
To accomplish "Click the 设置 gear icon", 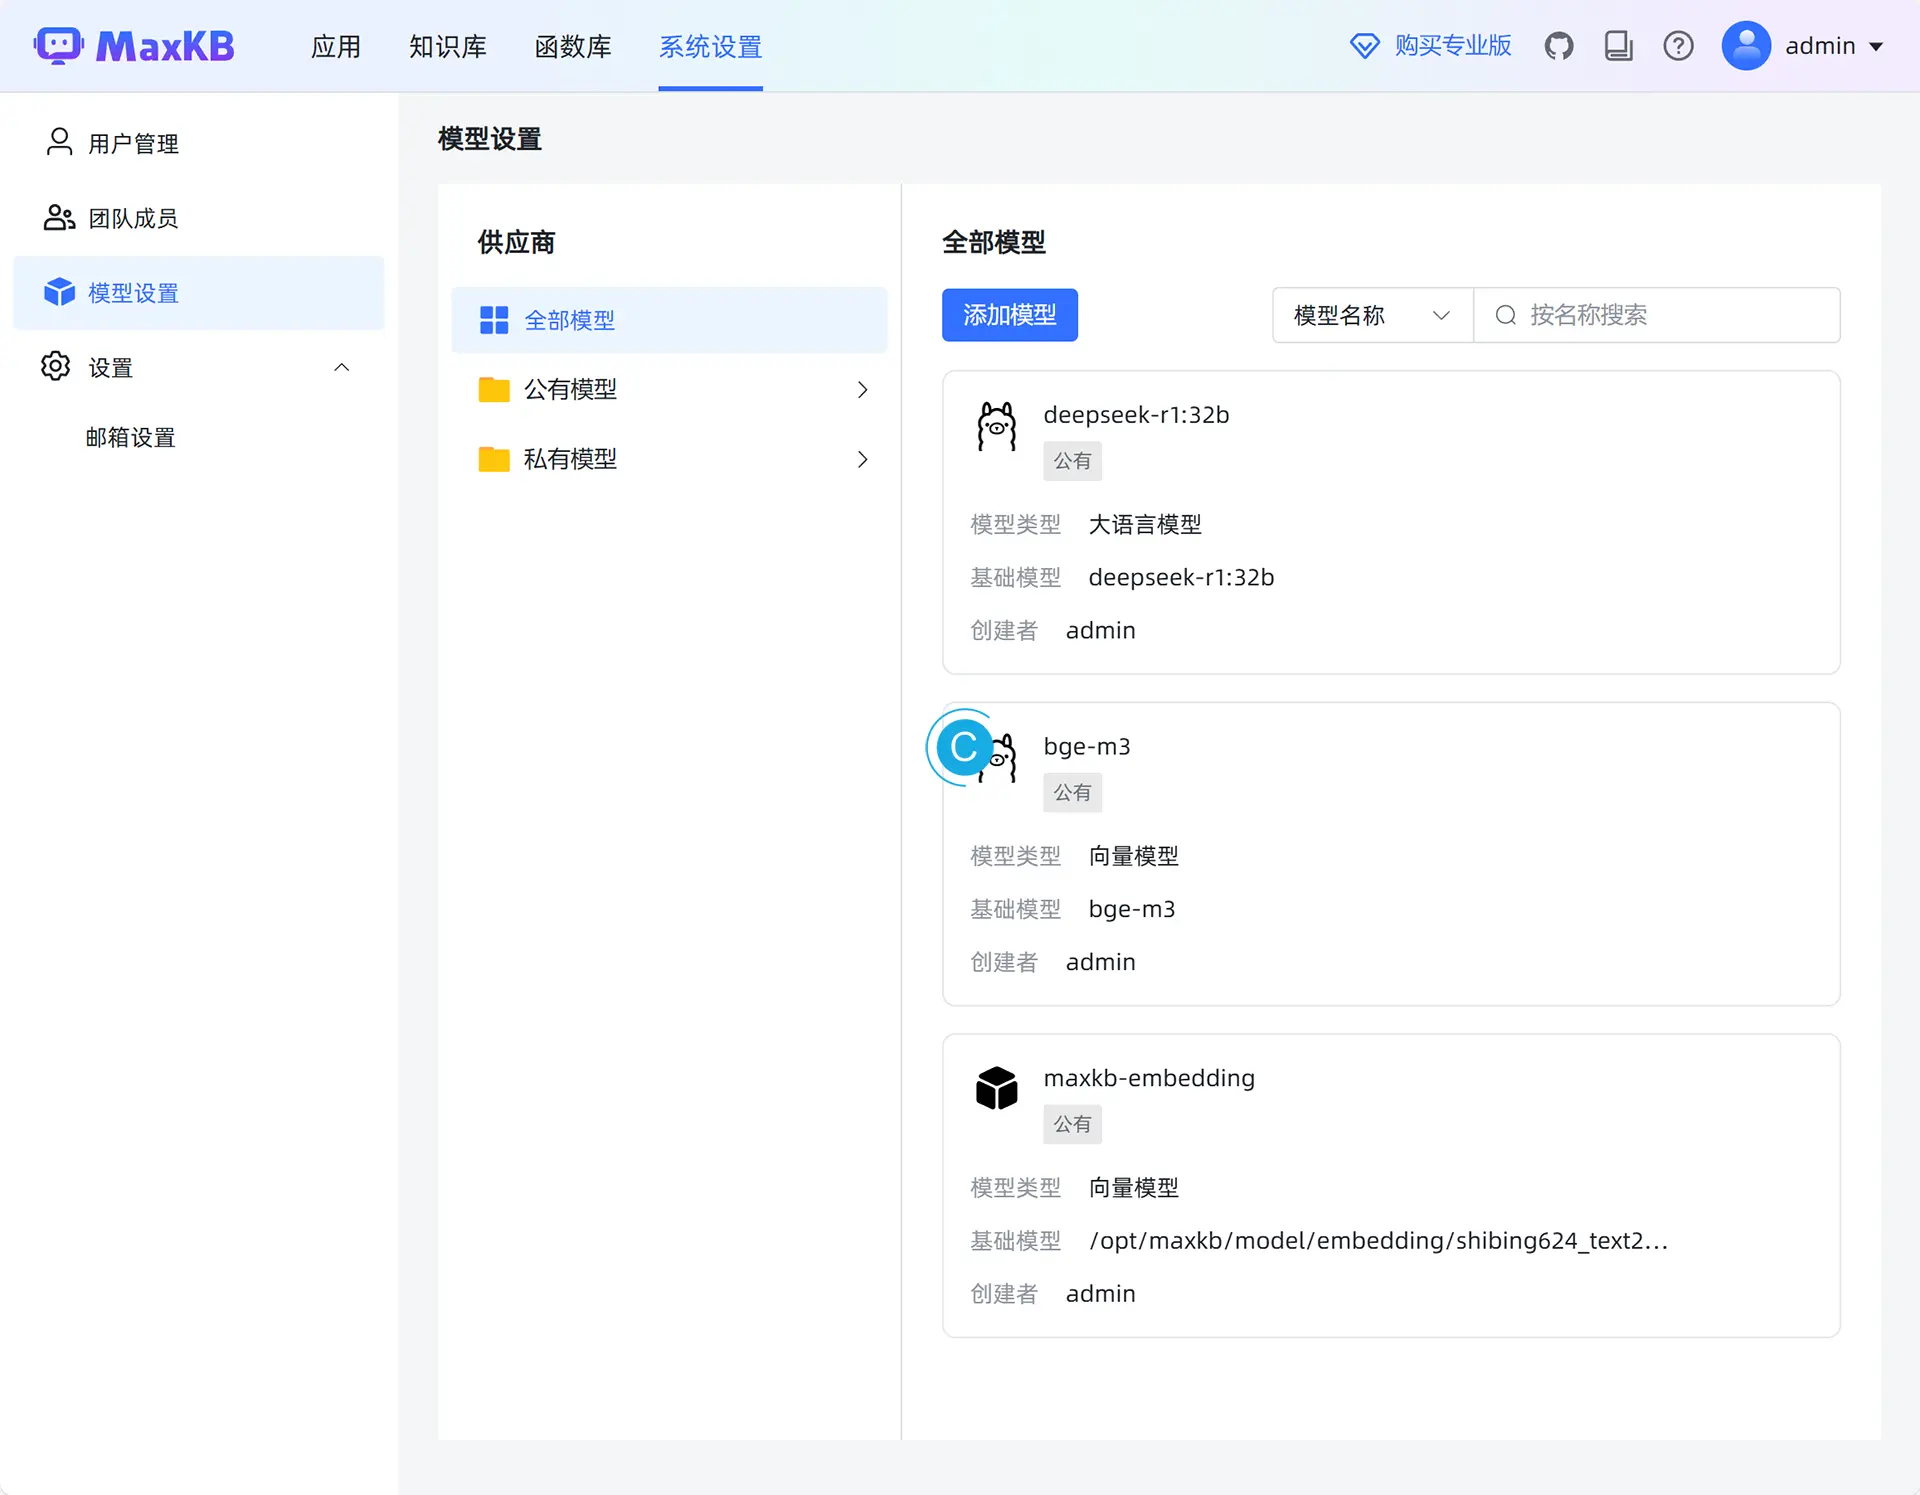I will (55, 366).
